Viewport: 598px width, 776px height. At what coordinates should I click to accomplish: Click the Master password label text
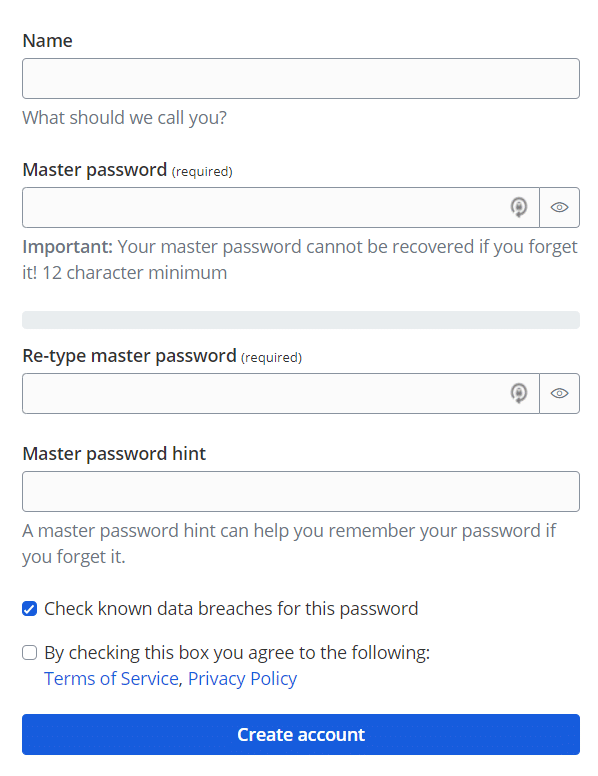[95, 170]
